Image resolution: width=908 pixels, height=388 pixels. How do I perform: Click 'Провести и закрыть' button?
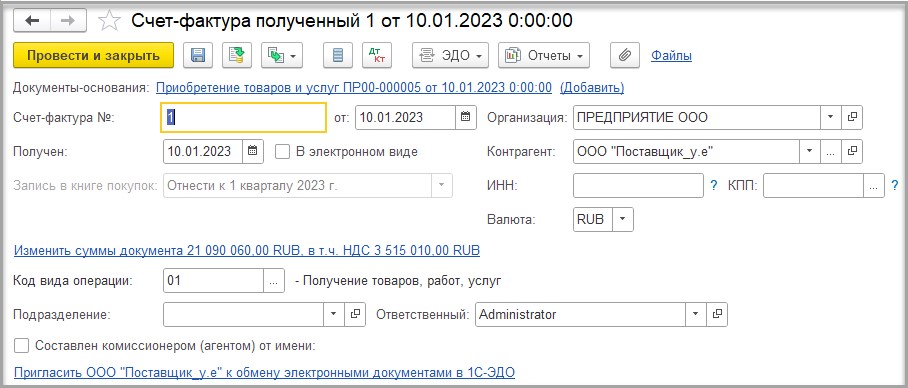tap(93, 56)
